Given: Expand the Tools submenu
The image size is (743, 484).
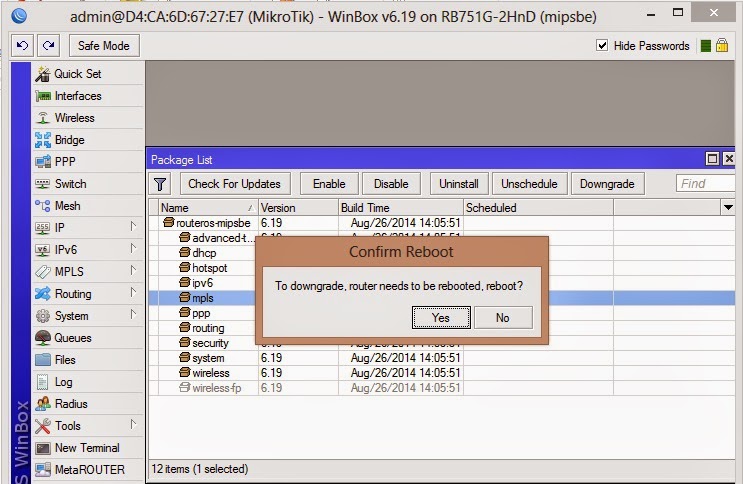Looking at the screenshot, I should tap(133, 425).
